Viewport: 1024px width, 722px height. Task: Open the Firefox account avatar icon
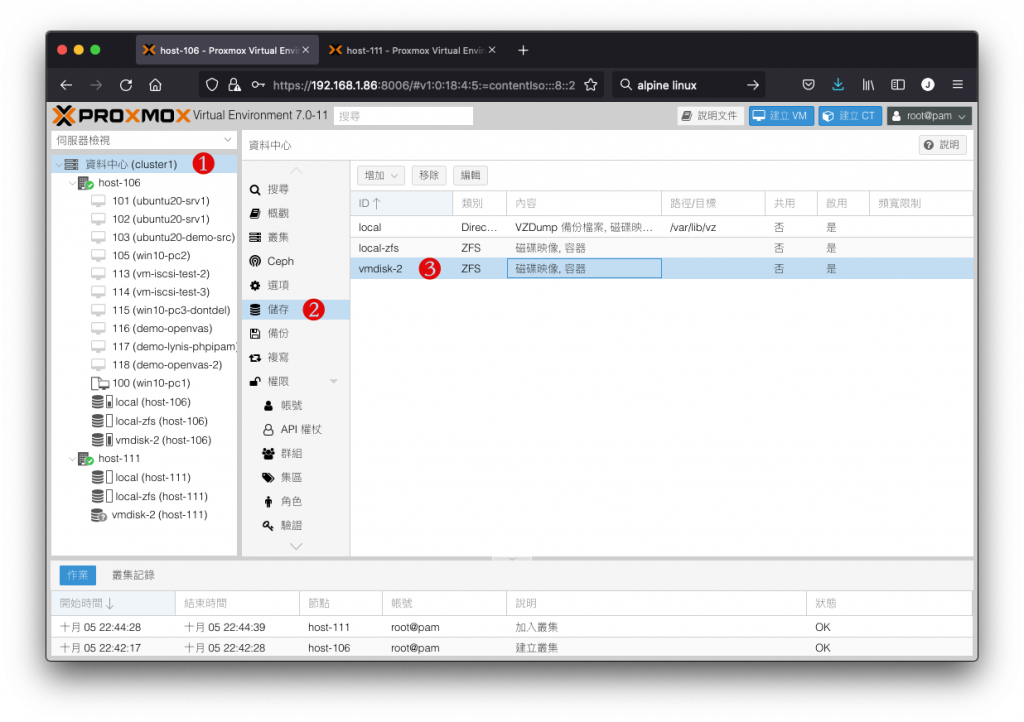927,85
